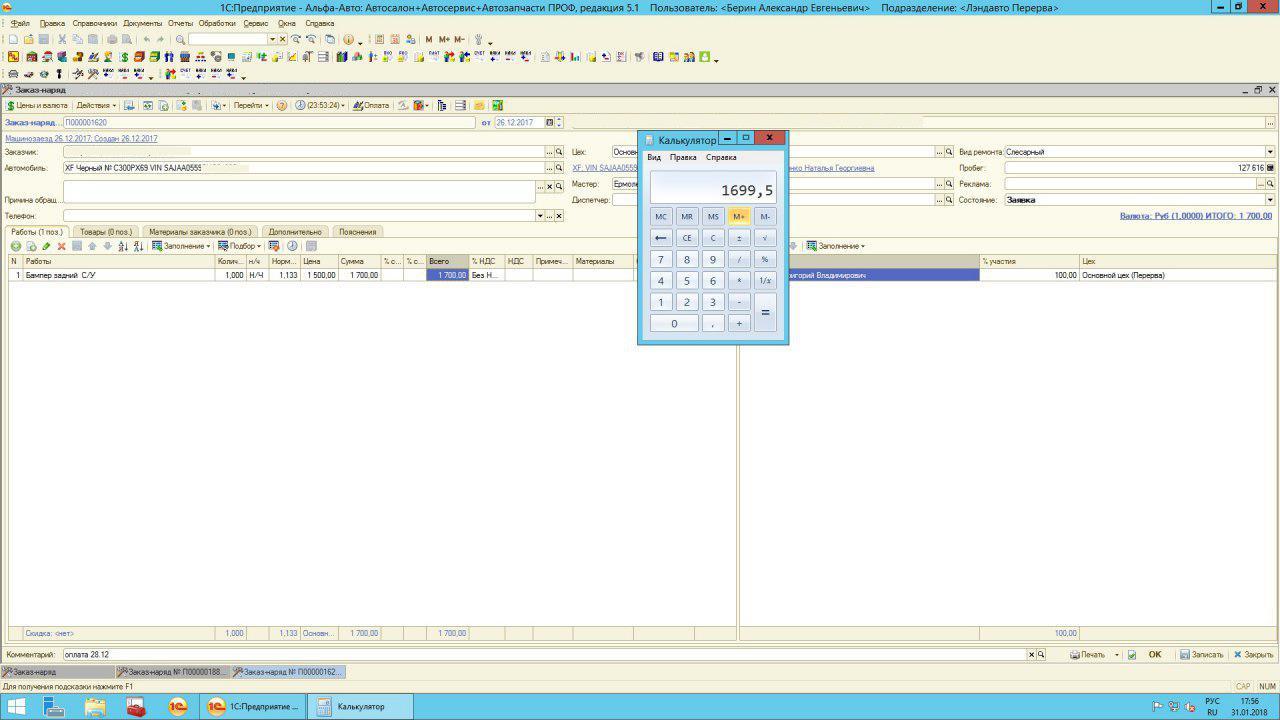Toggle the checkbox left of OK button
Image resolution: width=1280 pixels, height=720 pixels.
(1132, 655)
